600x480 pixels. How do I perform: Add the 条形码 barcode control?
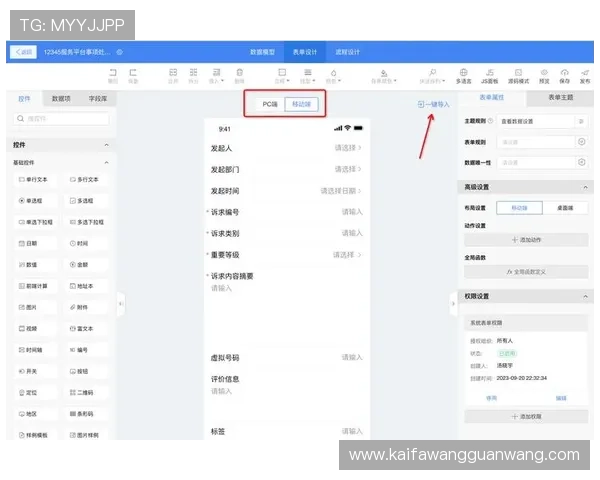[x=86, y=414]
